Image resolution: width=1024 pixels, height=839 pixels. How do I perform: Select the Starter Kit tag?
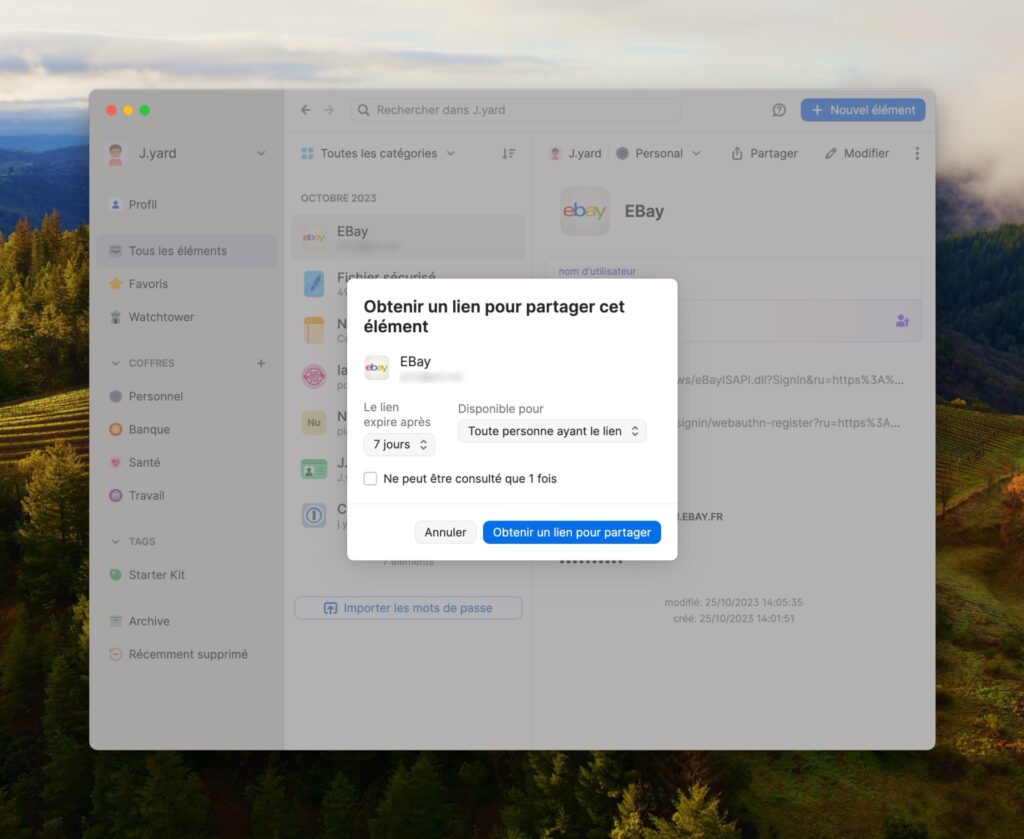tap(186, 575)
